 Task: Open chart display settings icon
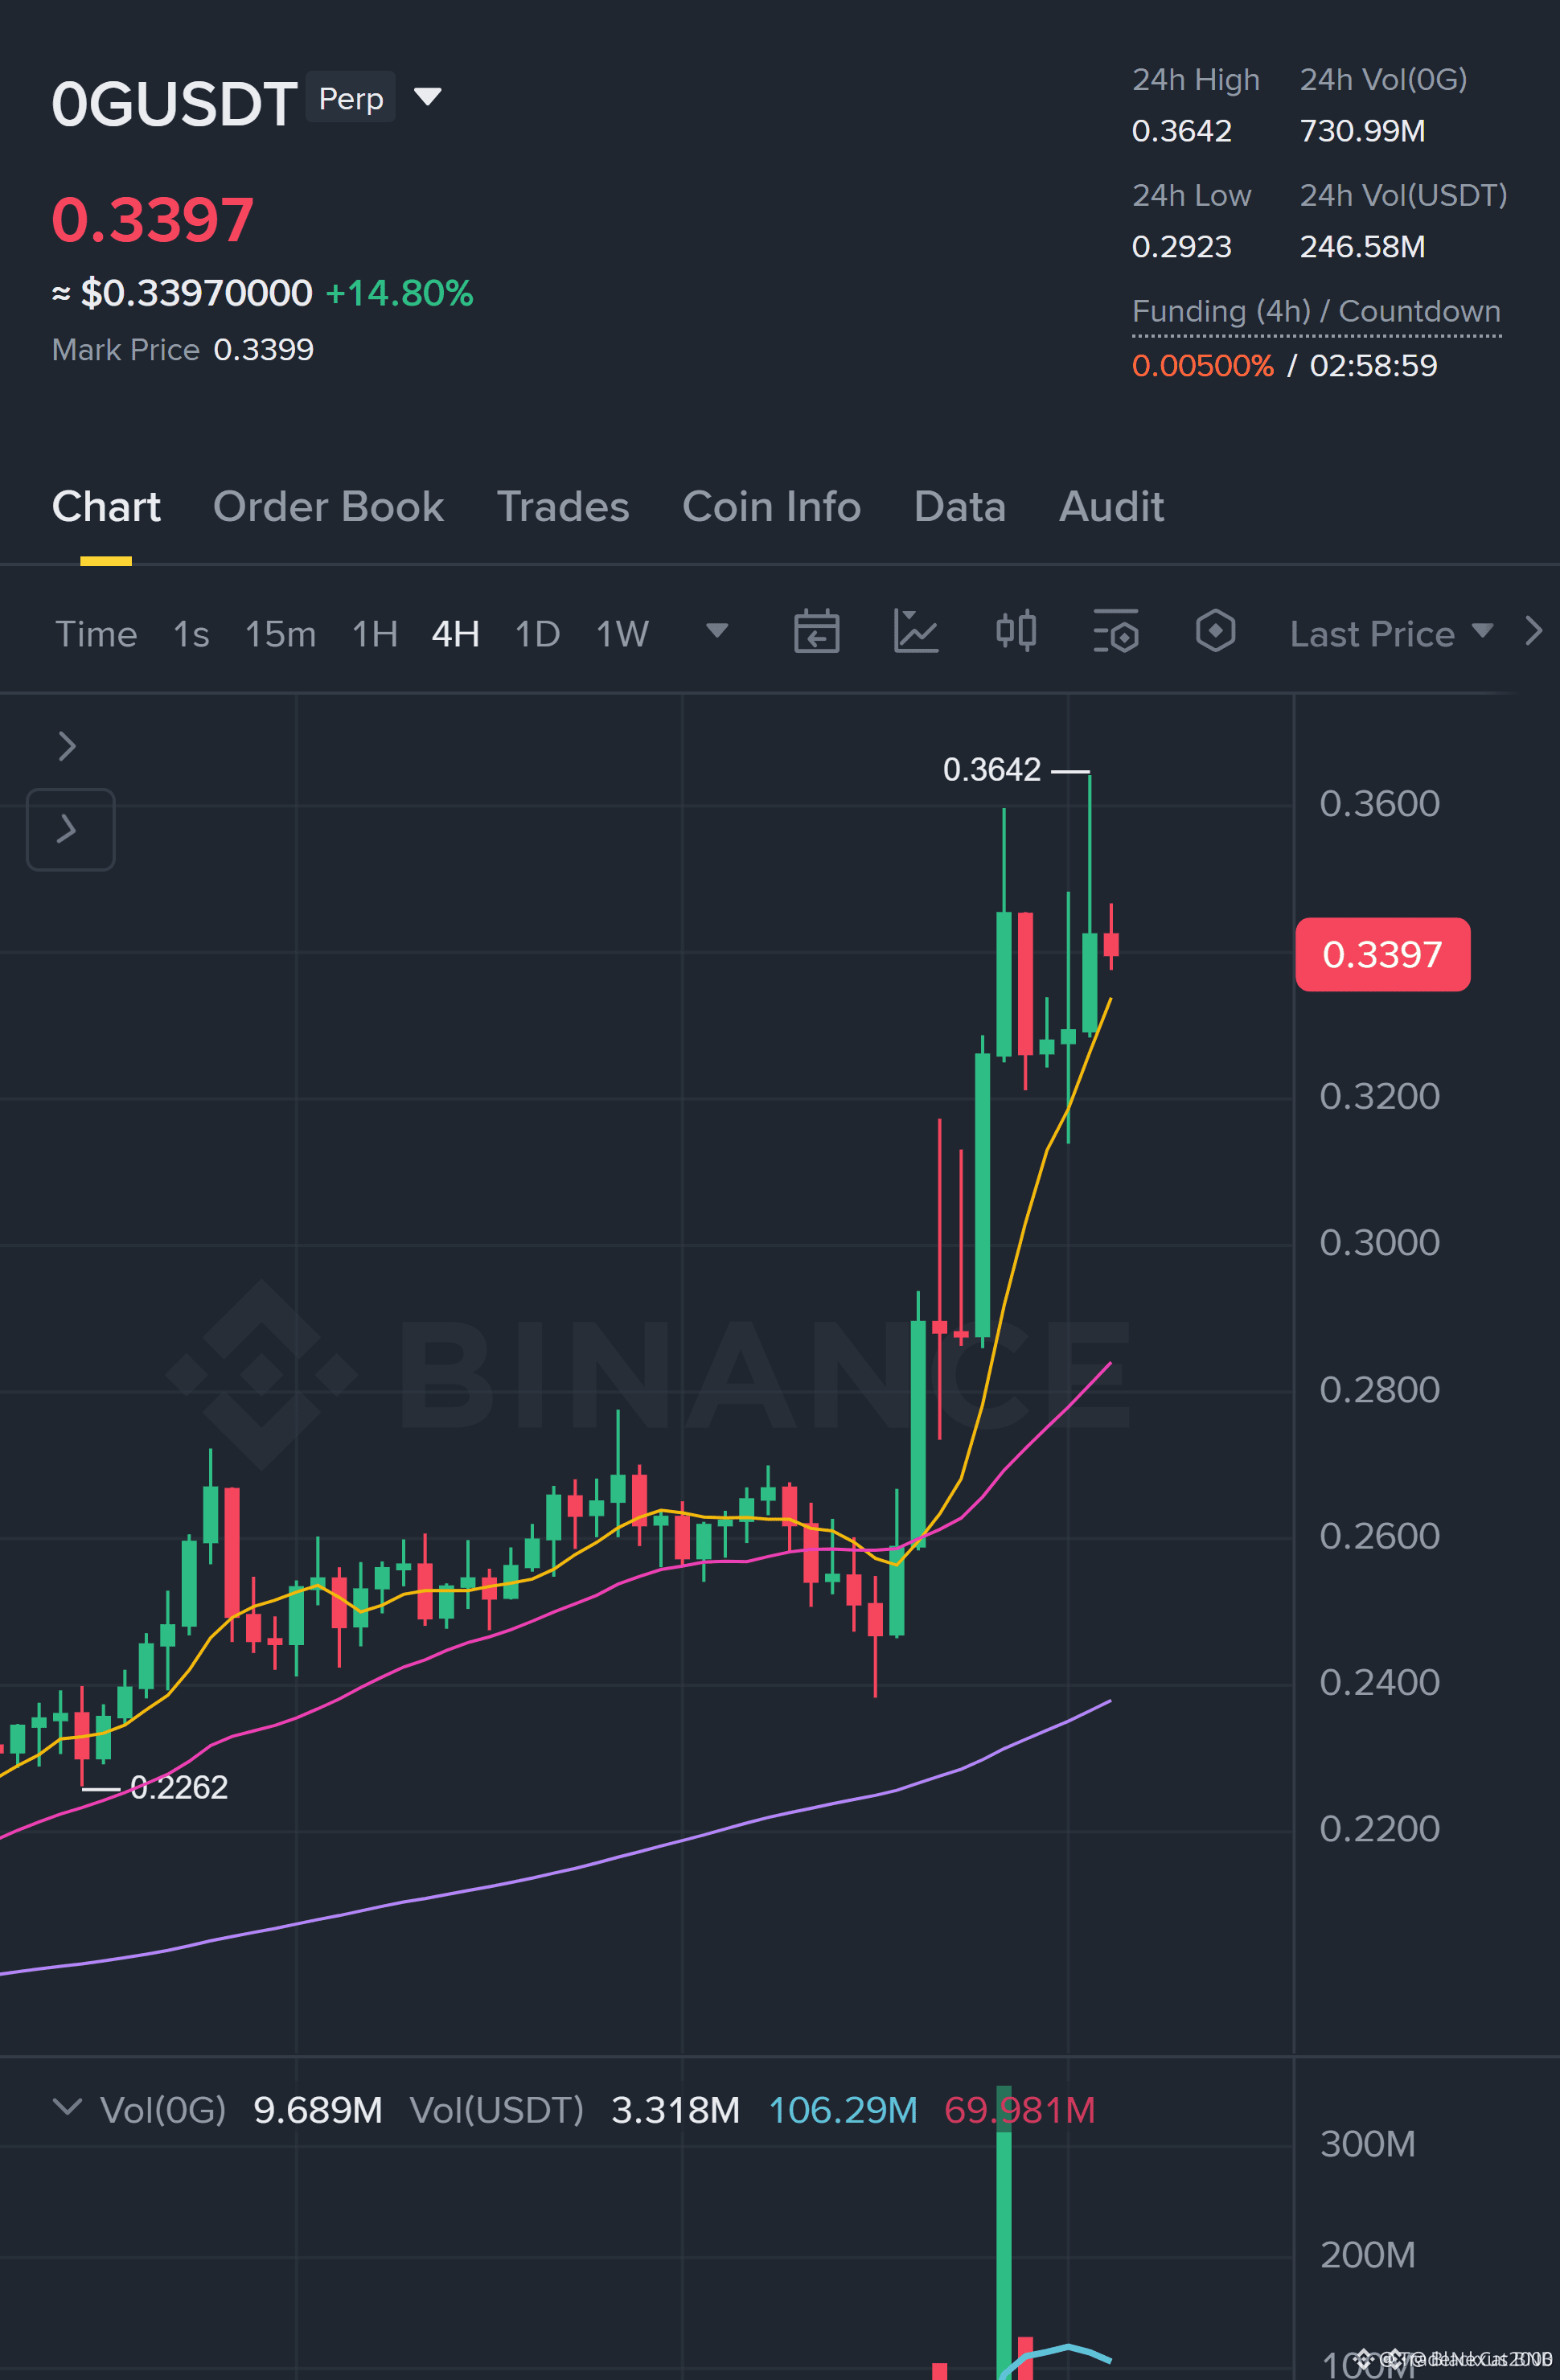click(1116, 632)
